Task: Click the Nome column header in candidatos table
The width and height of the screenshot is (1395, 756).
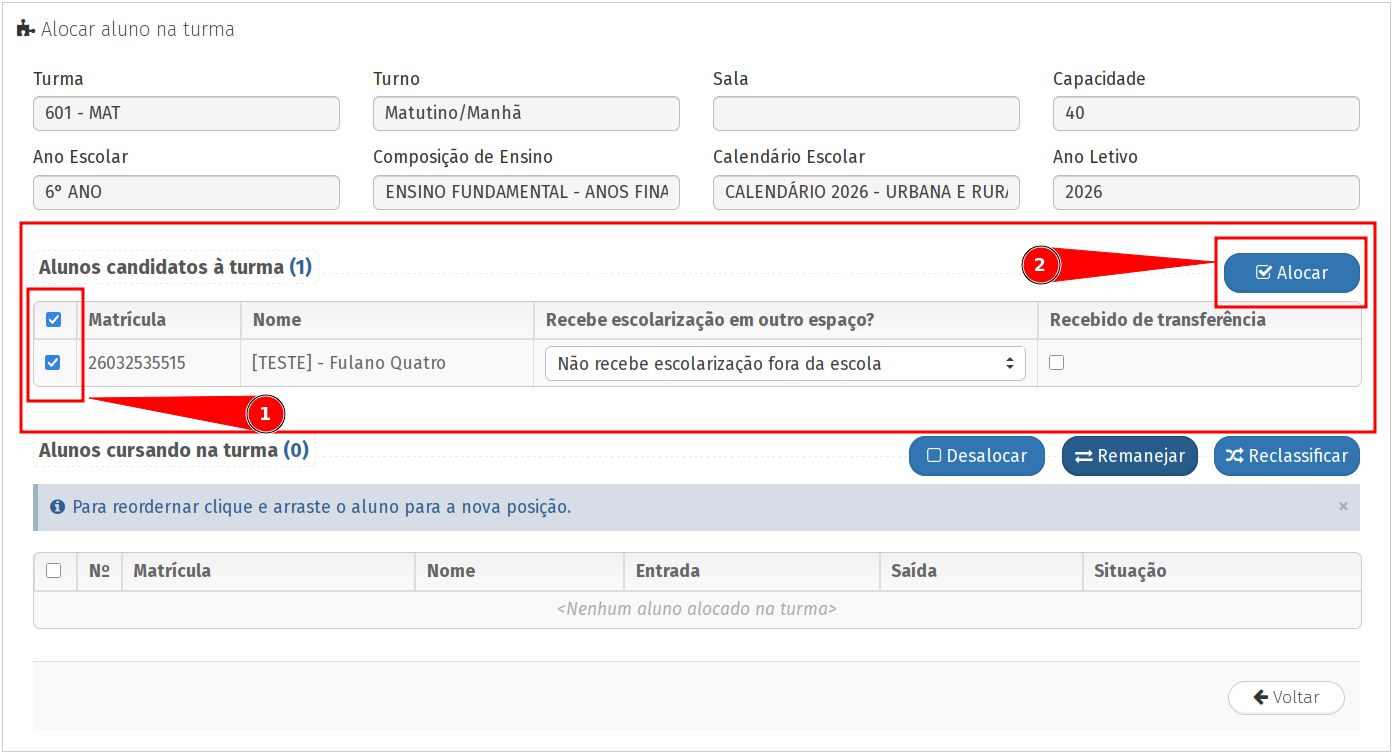Action: point(277,320)
